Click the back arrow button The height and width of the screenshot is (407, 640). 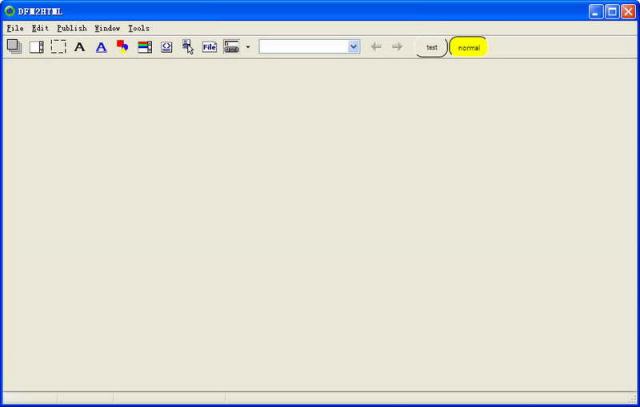(376, 47)
